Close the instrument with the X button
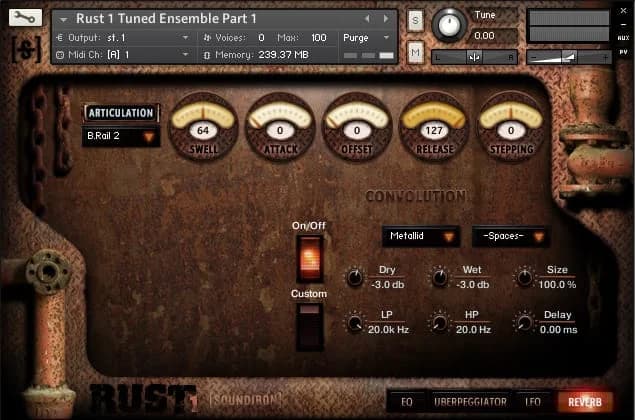 pos(623,11)
